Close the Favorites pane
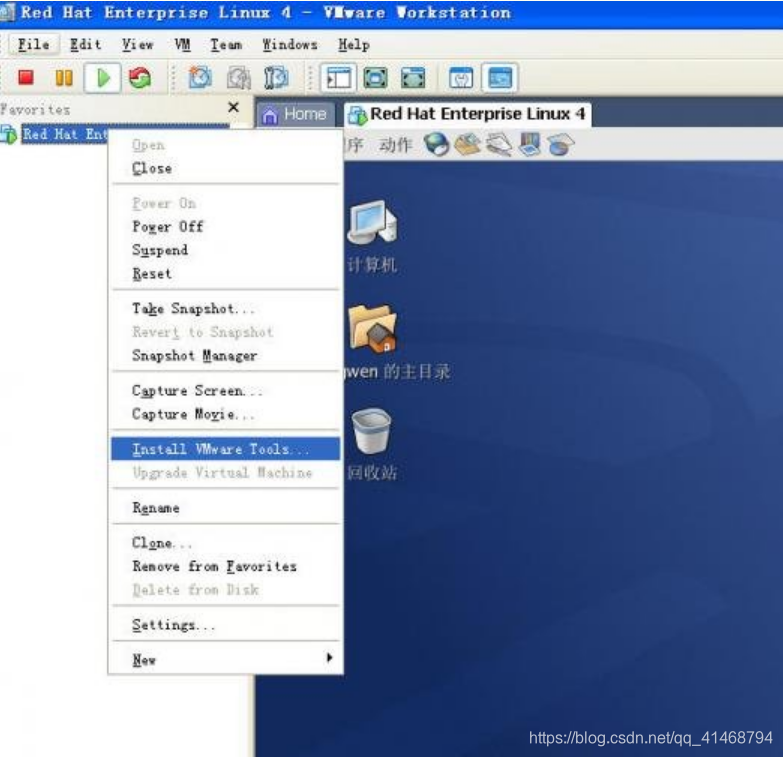This screenshot has width=783, height=757. pyautogui.click(x=233, y=107)
